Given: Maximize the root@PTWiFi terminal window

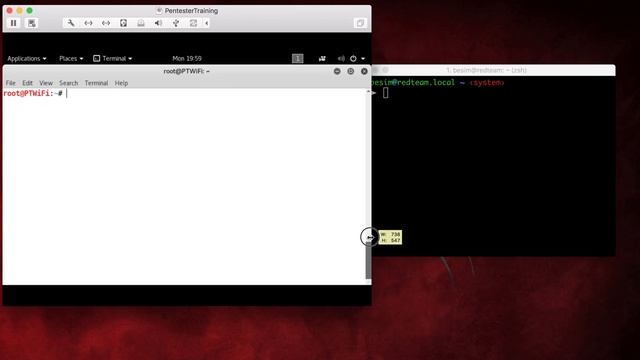Looking at the screenshot, I should pos(351,71).
